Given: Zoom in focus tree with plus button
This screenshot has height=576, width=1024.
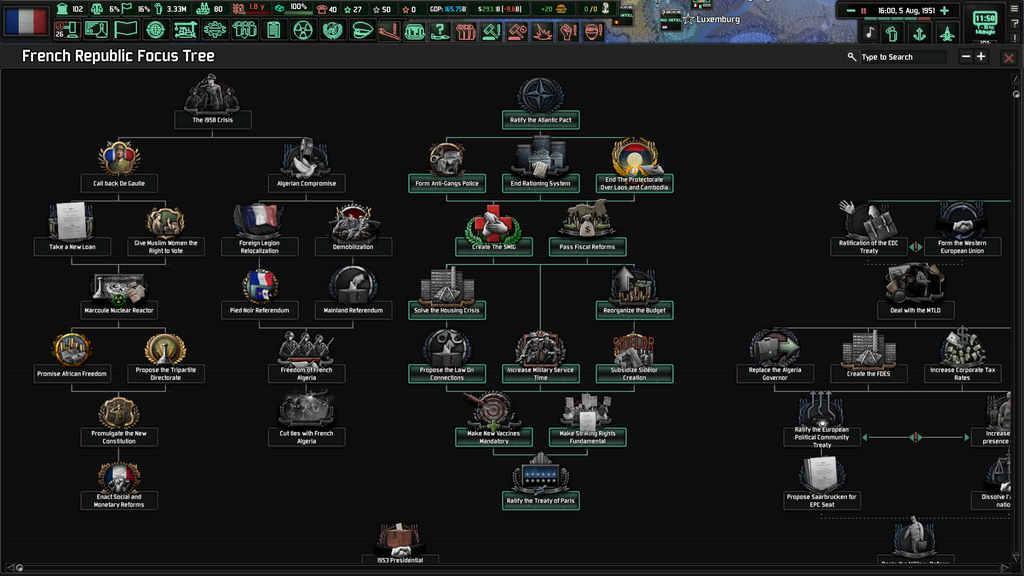Looking at the screenshot, I should [981, 57].
